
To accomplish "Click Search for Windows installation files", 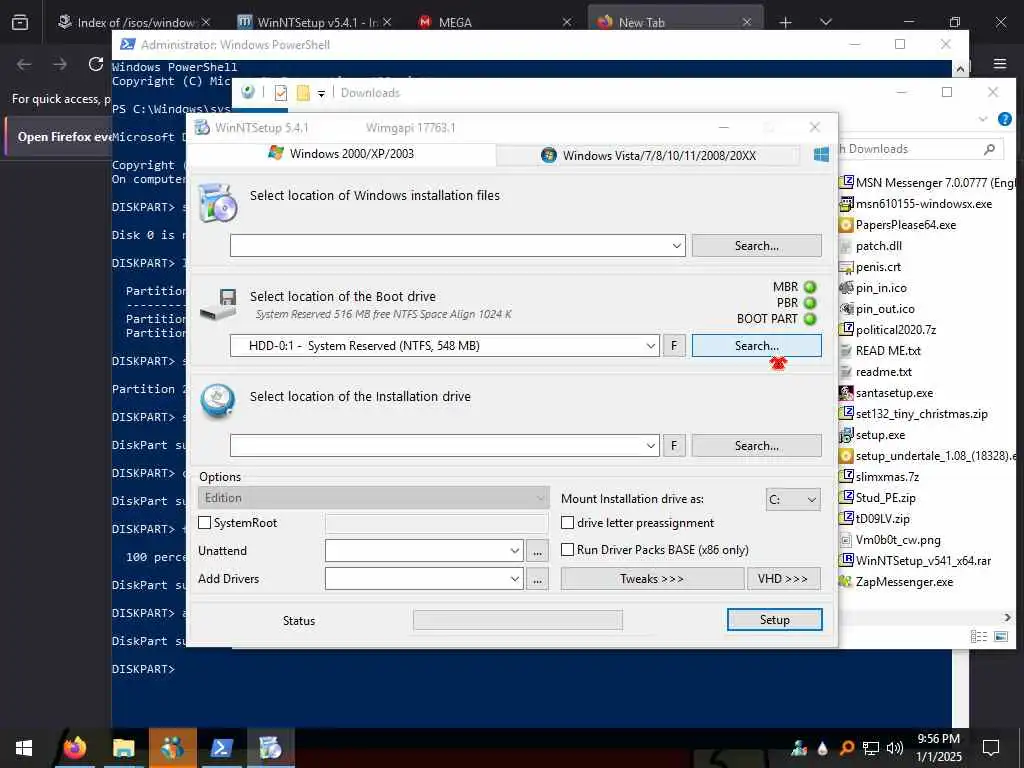I will (x=756, y=246).
